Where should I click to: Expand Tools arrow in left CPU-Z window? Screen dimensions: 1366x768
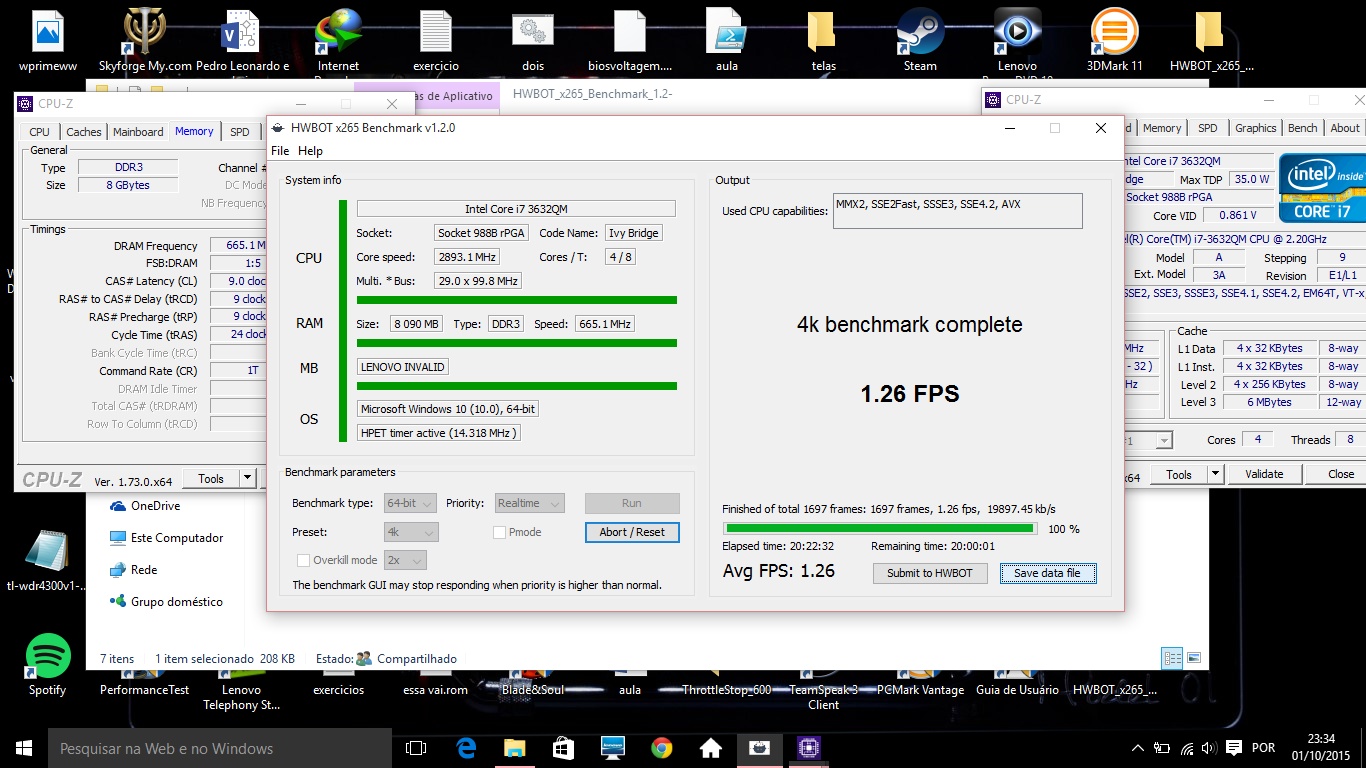pos(248,478)
